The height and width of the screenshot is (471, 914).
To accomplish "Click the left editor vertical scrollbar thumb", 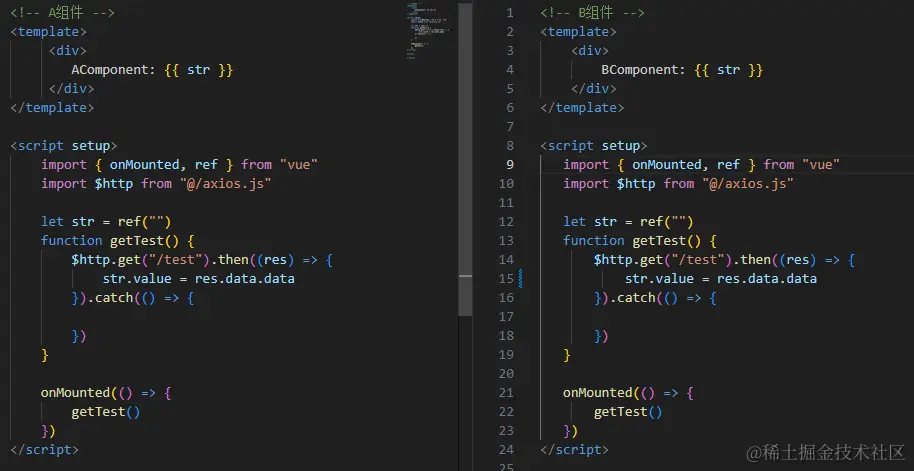I will click(x=465, y=159).
